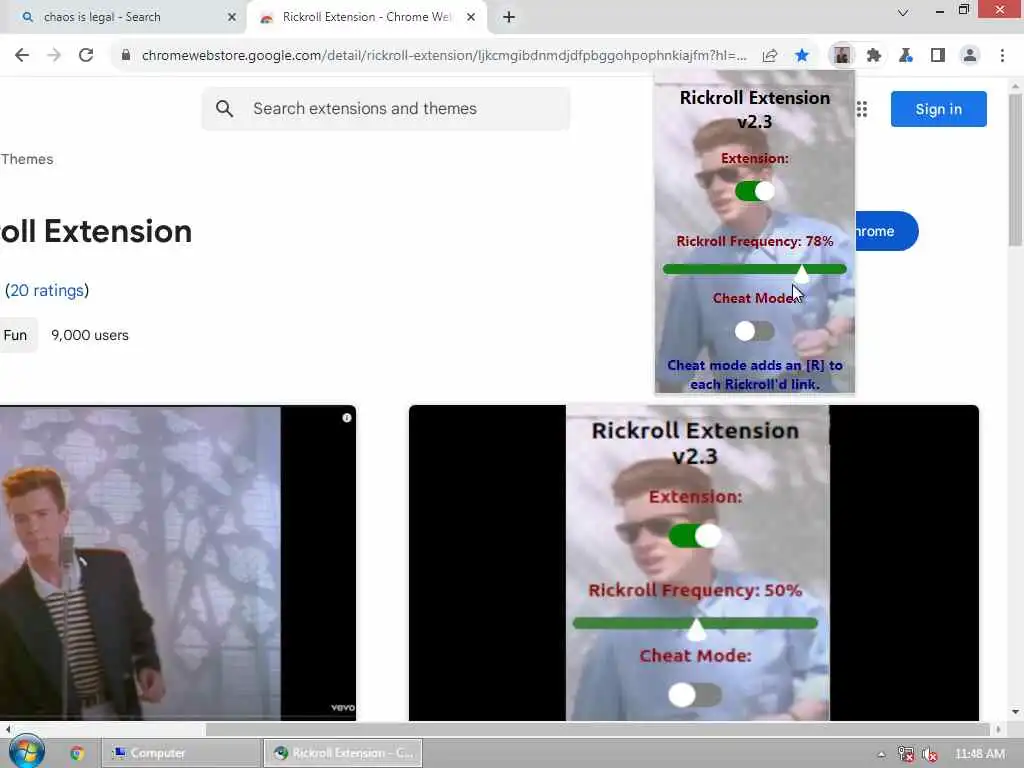The image size is (1024, 768).
Task: Show hidden tray icons arrow
Action: [x=881, y=754]
